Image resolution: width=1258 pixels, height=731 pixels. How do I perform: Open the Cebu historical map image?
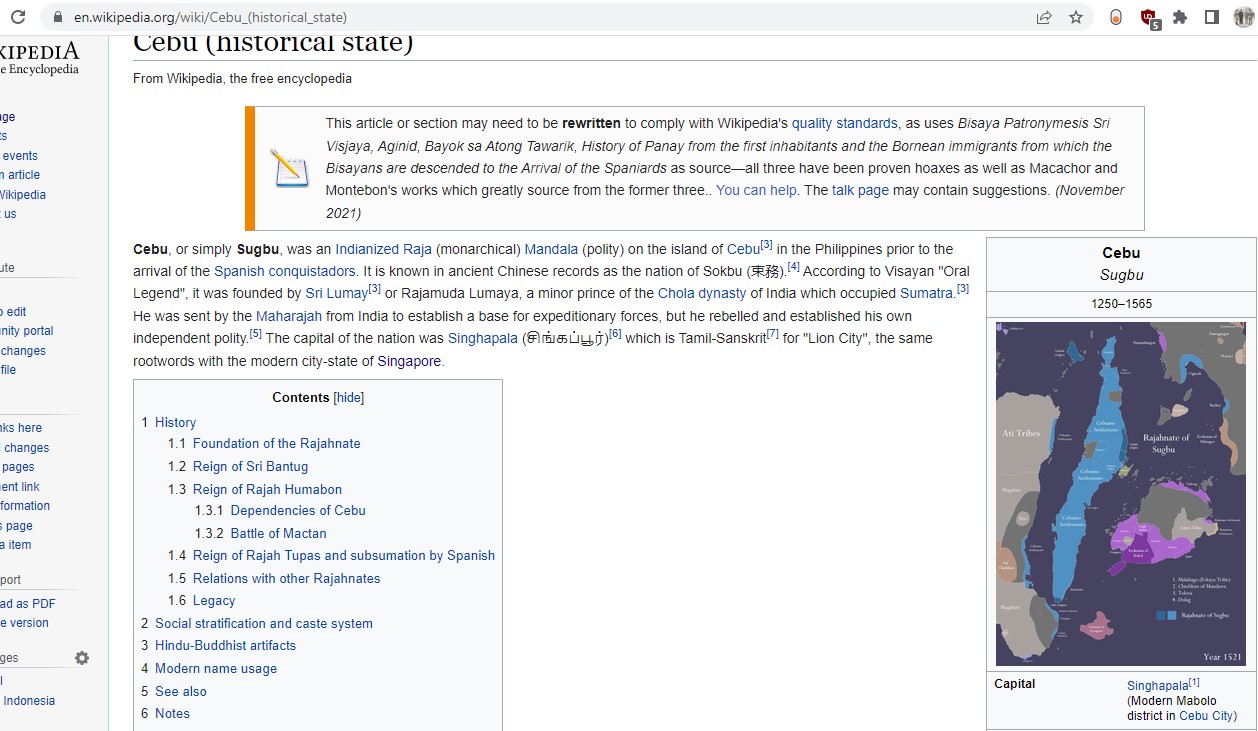1121,493
